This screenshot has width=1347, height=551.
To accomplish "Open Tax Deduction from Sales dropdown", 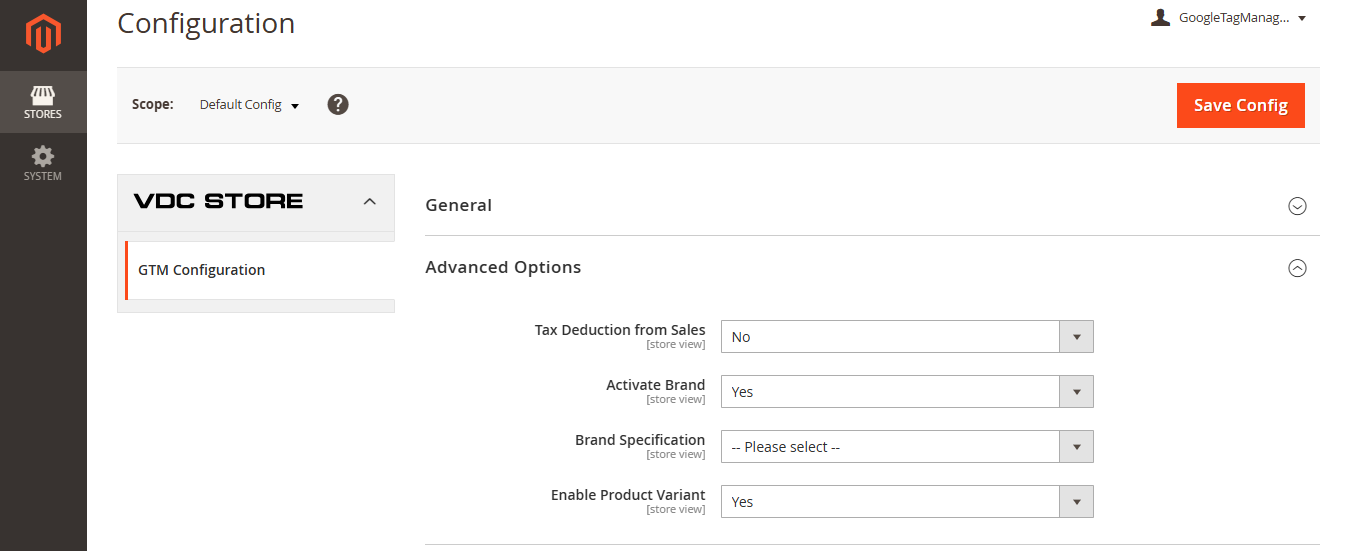I will tap(906, 337).
